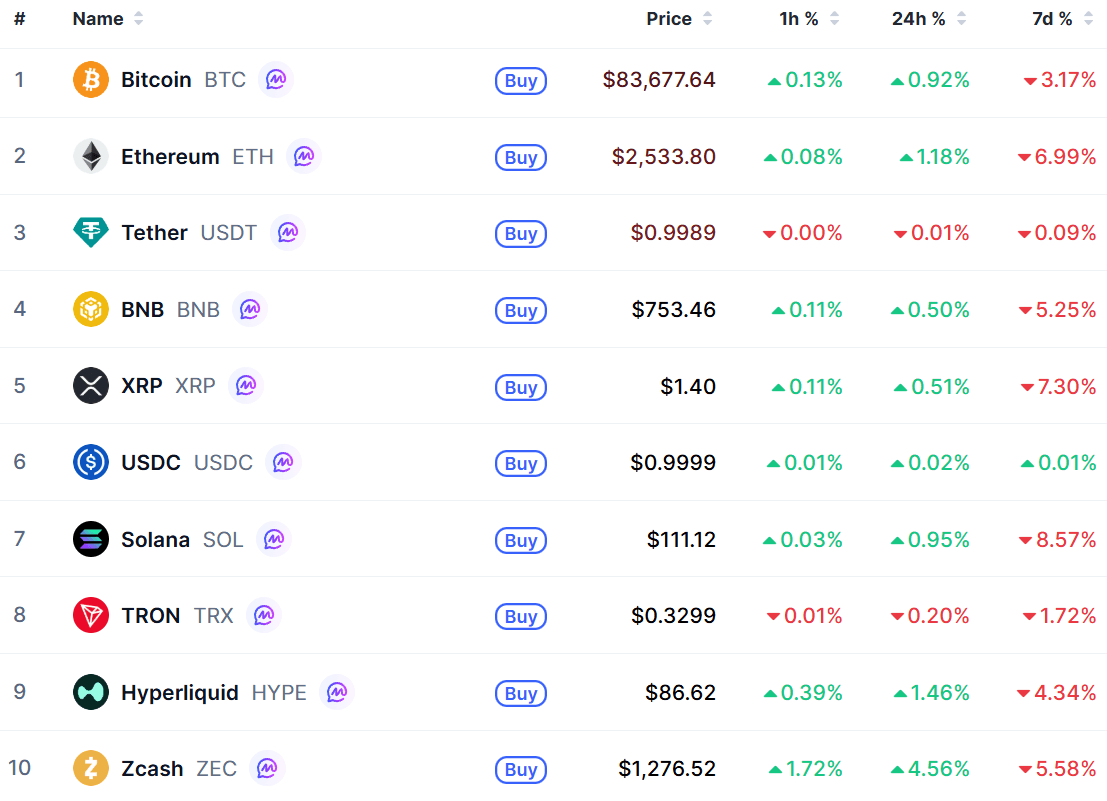Image resolution: width=1107 pixels, height=801 pixels.
Task: Open the community chat icon beside BTC
Action: (x=276, y=80)
